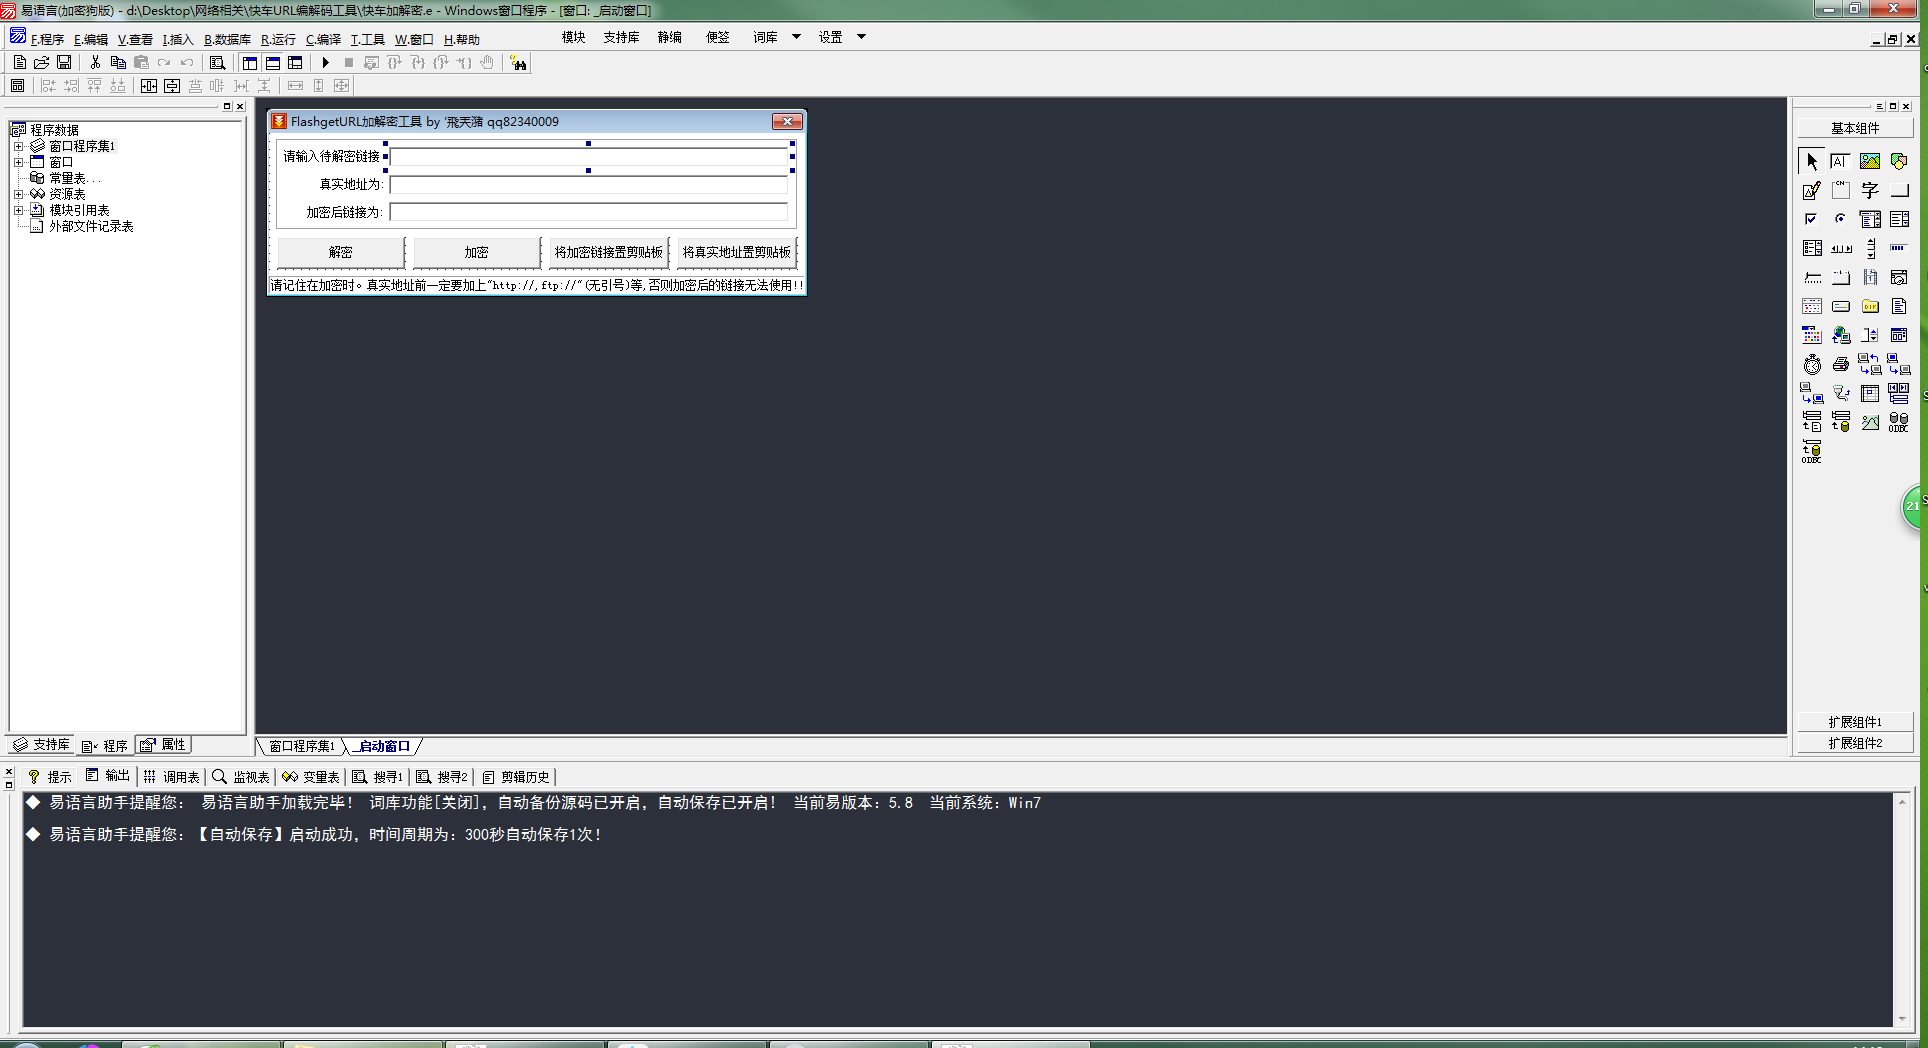
Task: Open the T.工具 menu
Action: point(367,40)
